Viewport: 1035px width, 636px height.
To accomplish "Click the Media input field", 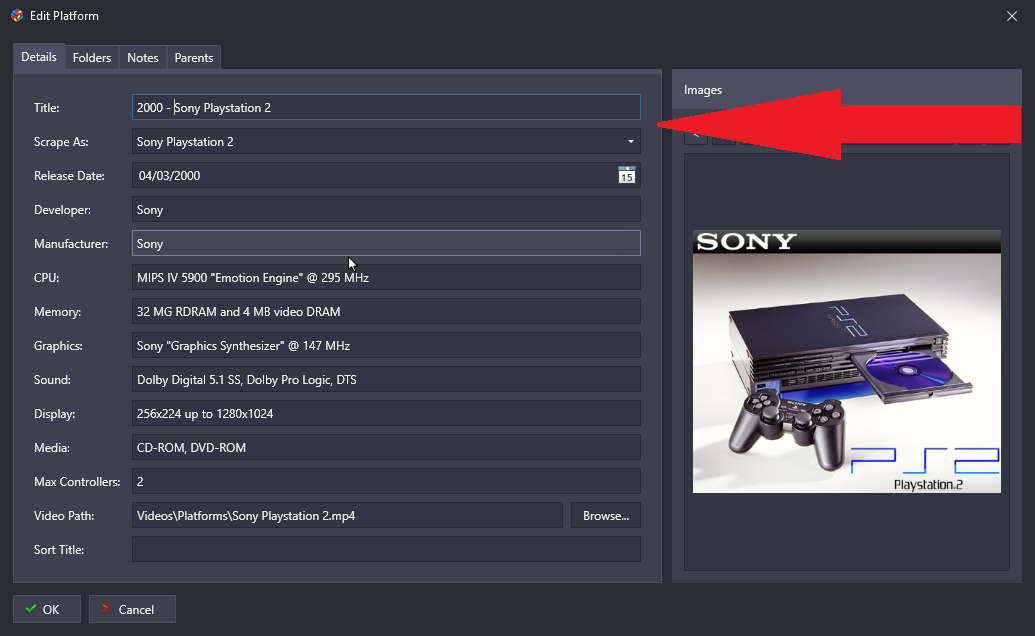I will click(x=386, y=447).
